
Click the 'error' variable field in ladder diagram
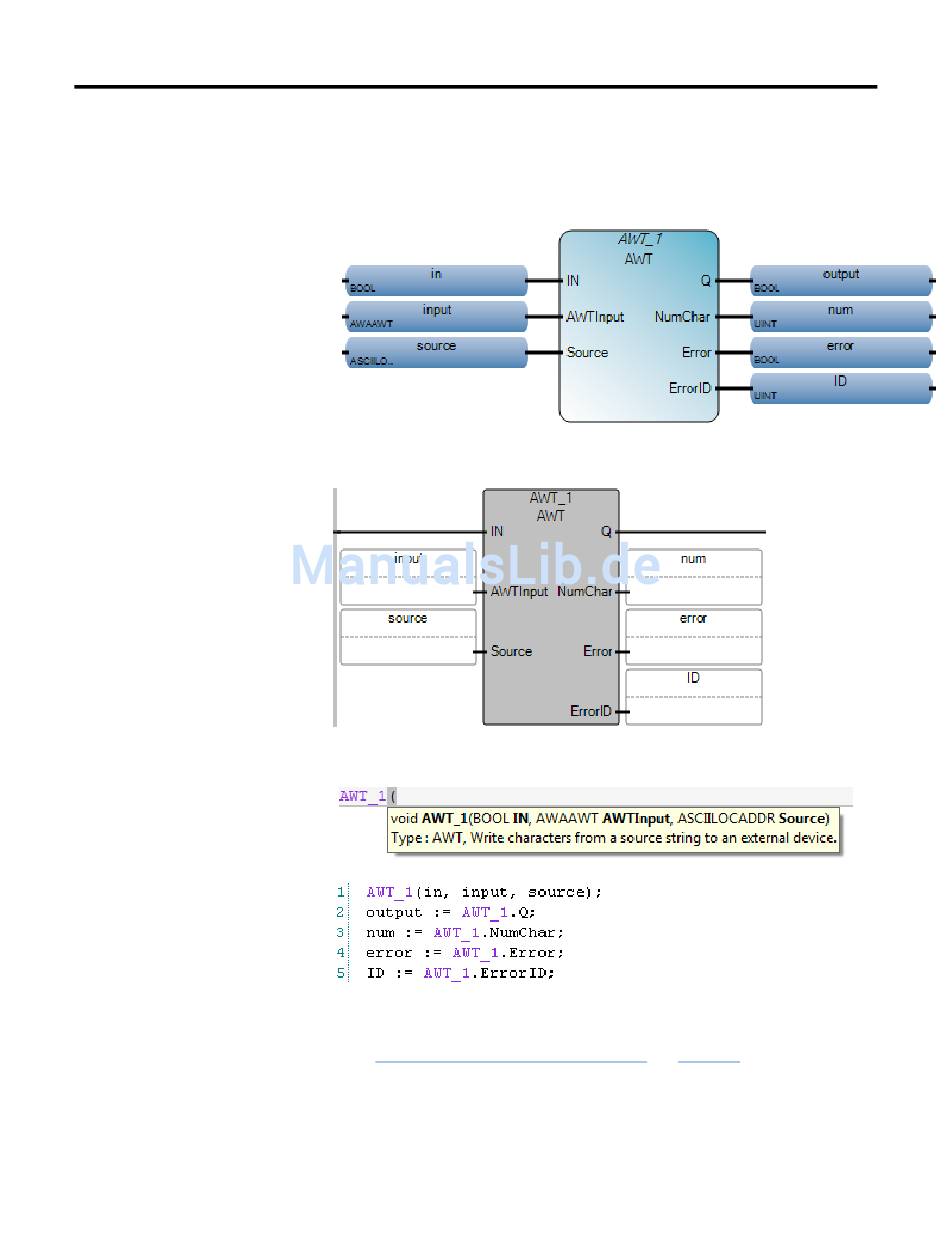click(694, 637)
